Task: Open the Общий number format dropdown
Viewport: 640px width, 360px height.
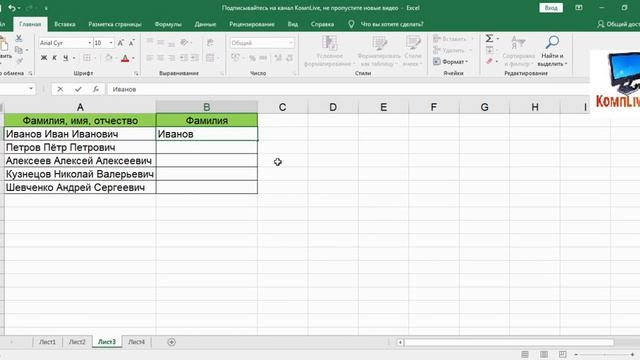Action: click(291, 43)
